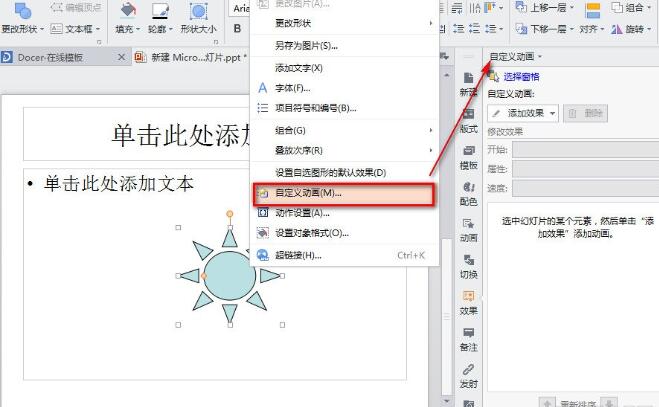Screen dimensions: 659x407
Task: Expand the 旋转 dropdown arrow
Action: pos(649,29)
